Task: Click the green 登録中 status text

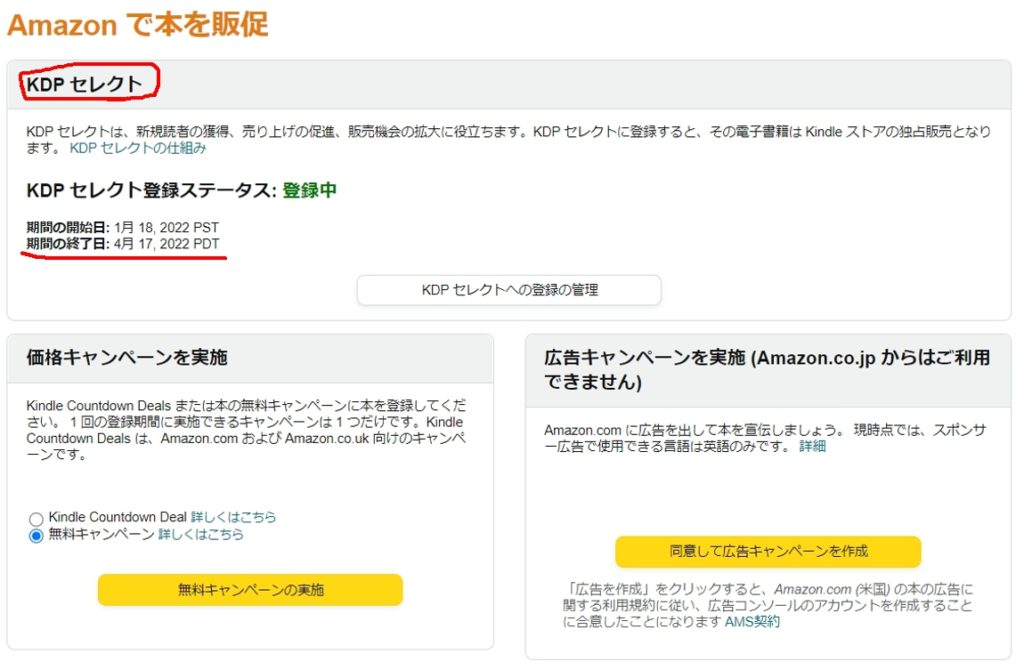Action: coord(309,190)
